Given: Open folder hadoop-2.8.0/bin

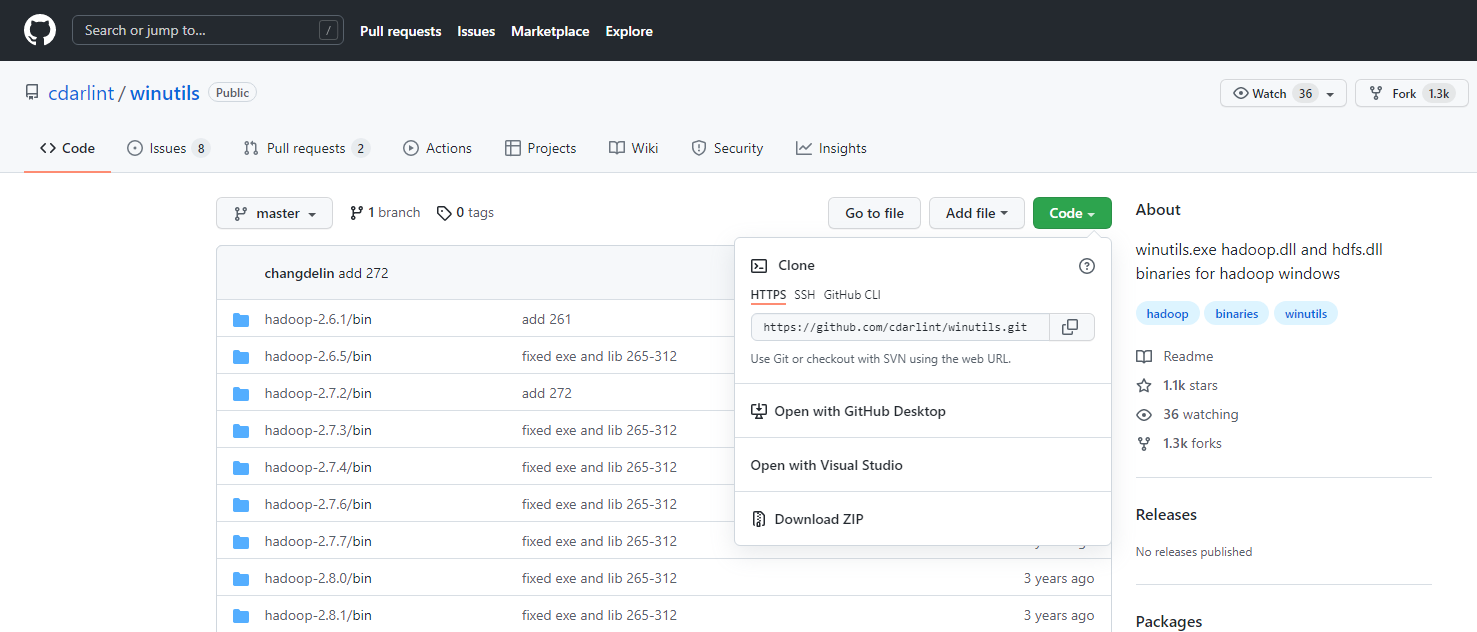Looking at the screenshot, I should [x=318, y=578].
